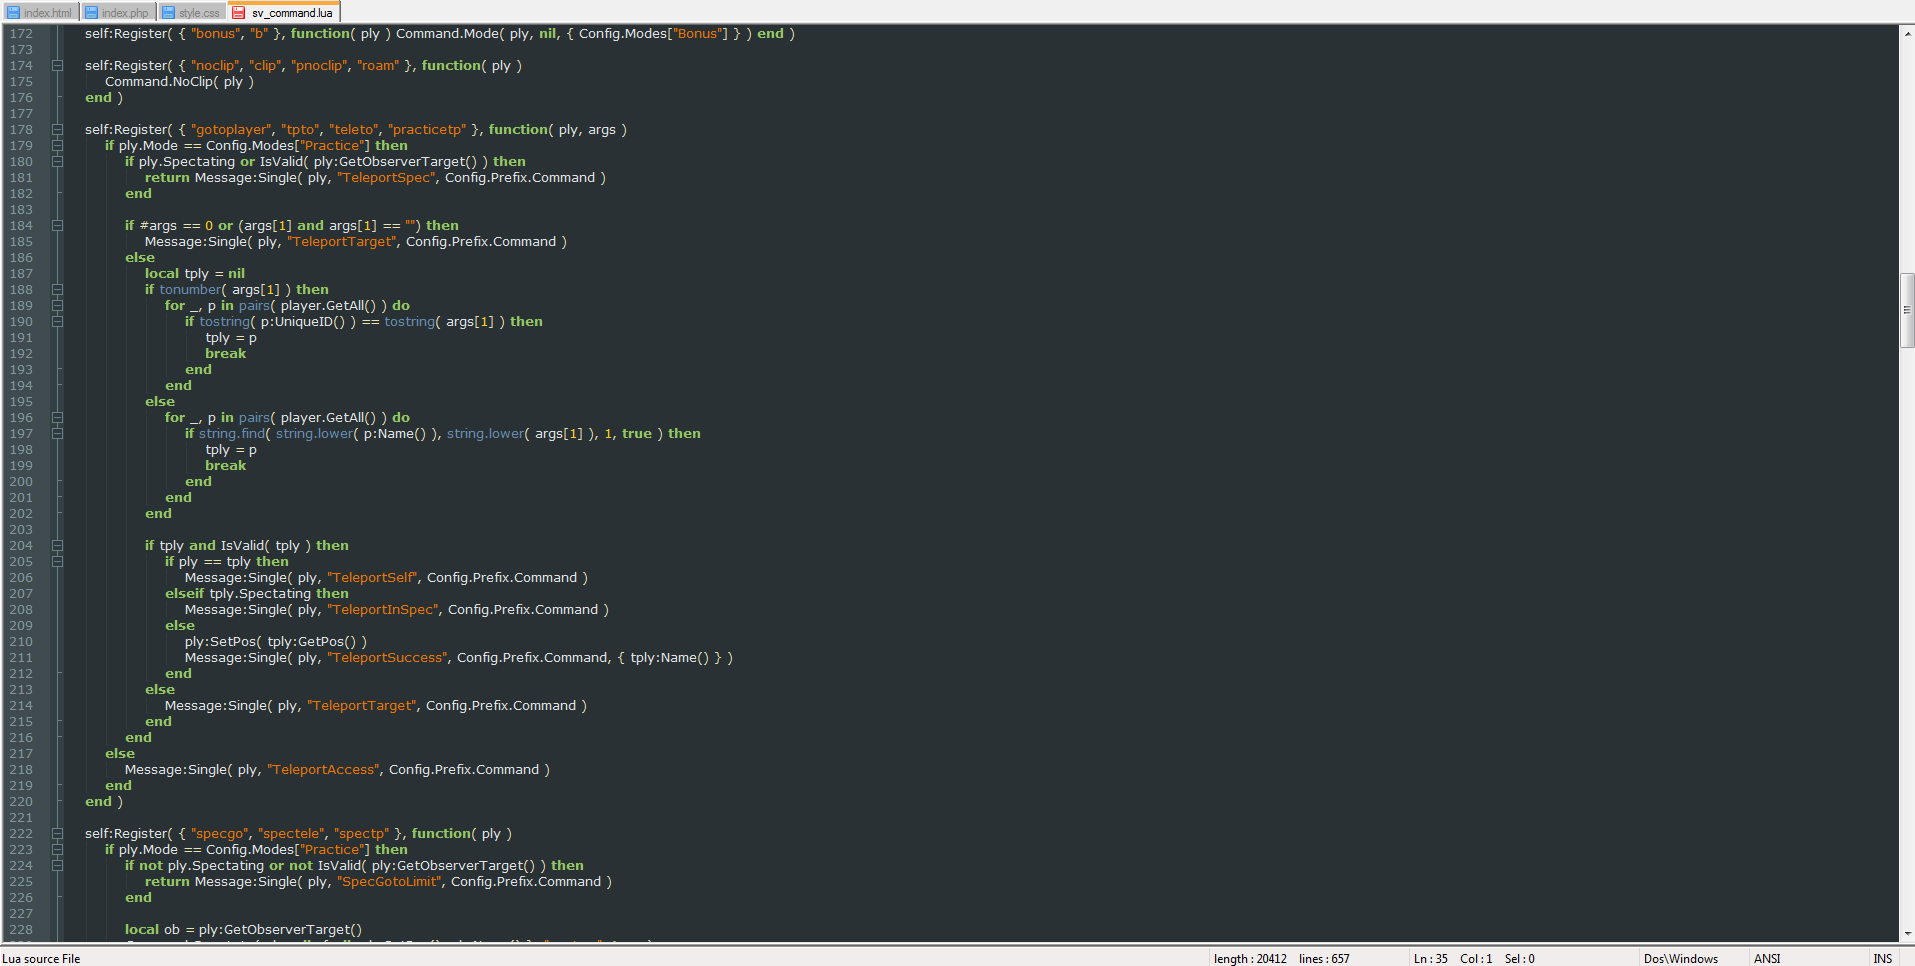
Task: Click the length and lines status field
Action: pos(1281,958)
